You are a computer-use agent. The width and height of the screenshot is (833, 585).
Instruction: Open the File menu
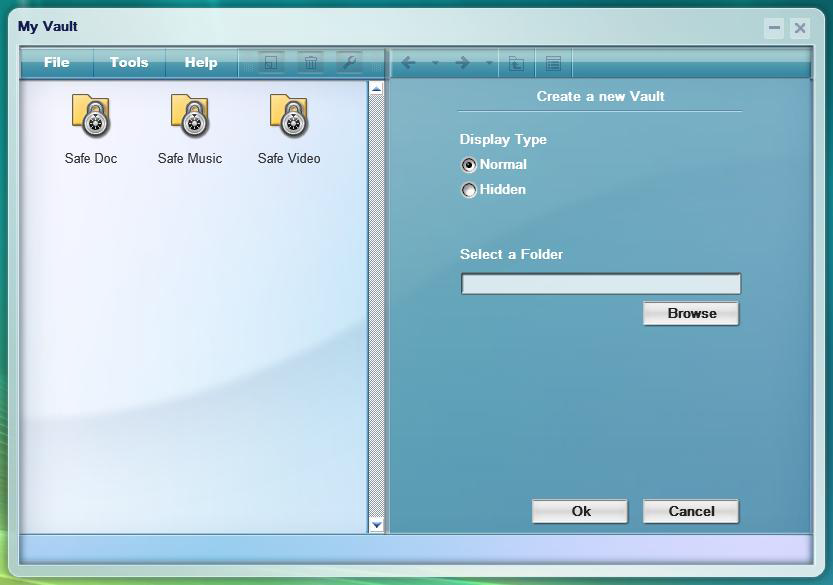click(57, 63)
